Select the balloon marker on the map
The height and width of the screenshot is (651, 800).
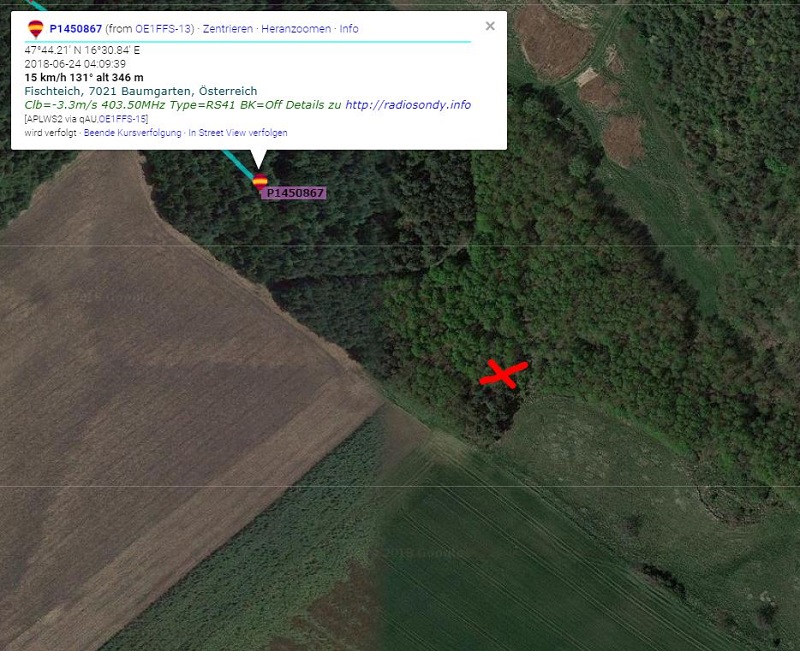pos(260,182)
